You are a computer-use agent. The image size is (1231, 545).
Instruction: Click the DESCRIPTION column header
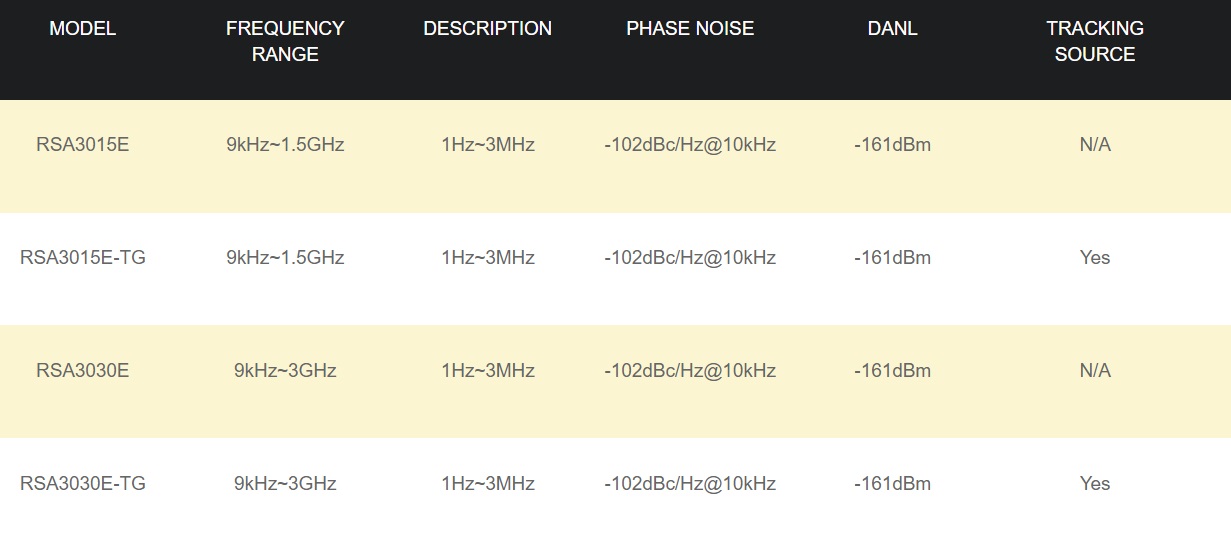coord(487,29)
